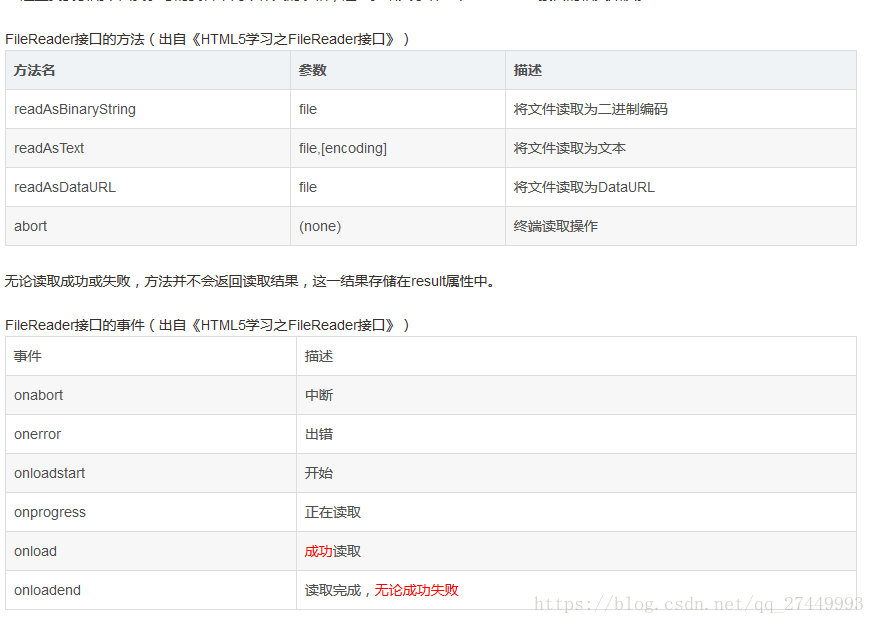This screenshot has height=624, width=875.
Task: Select the onerror event cell
Action: click(151, 434)
